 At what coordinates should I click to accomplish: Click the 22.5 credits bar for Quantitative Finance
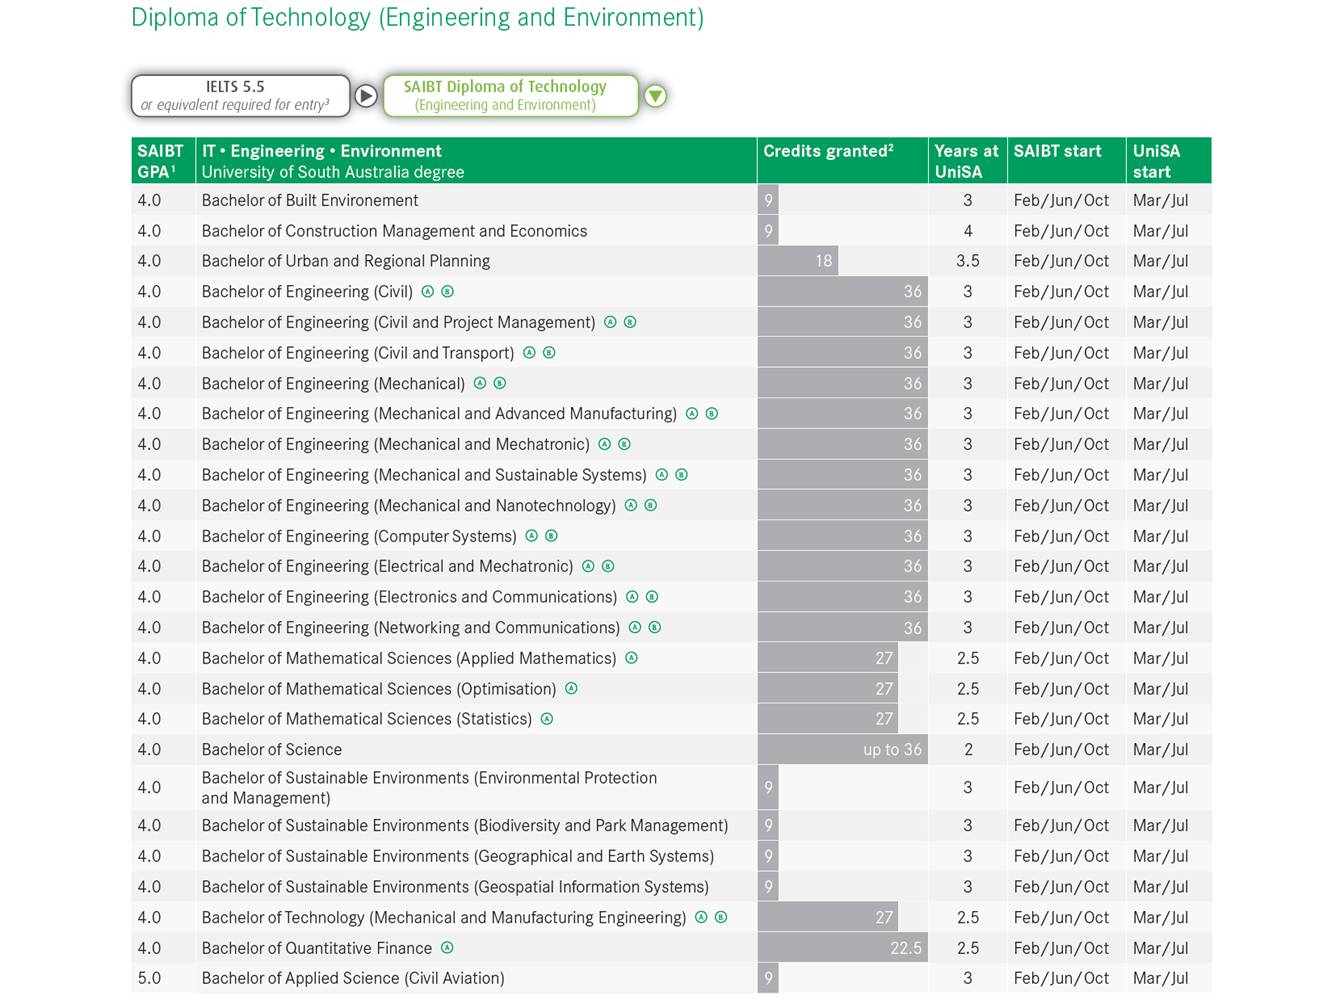click(x=843, y=948)
